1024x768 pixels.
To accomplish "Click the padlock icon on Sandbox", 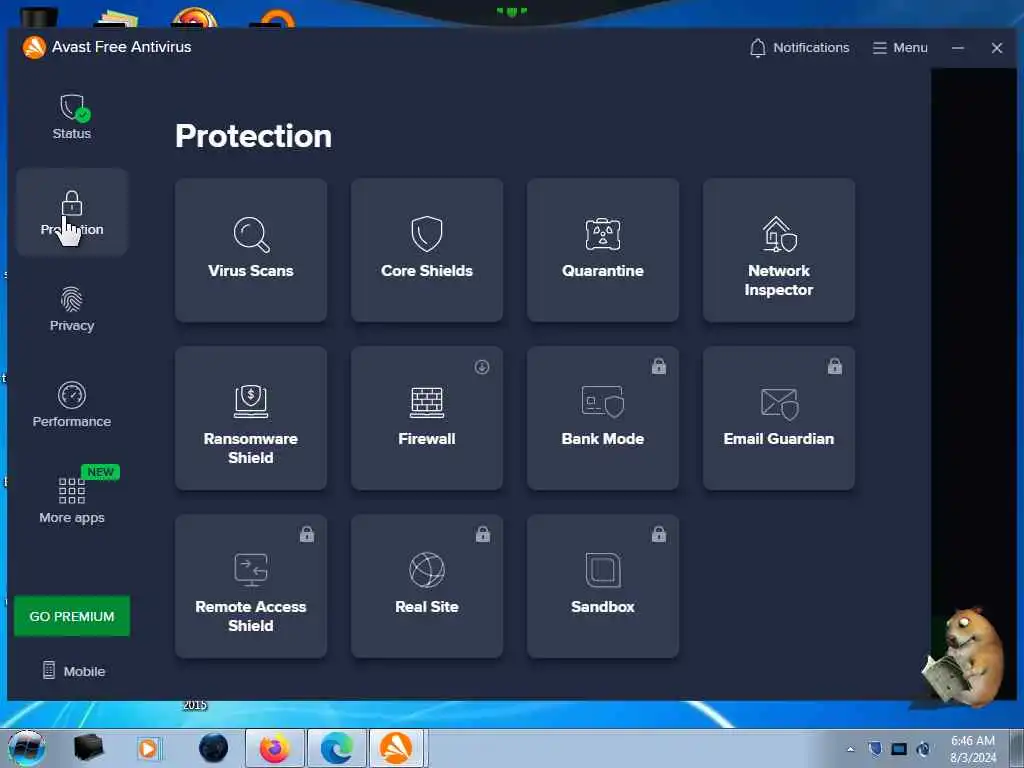I will (x=659, y=534).
